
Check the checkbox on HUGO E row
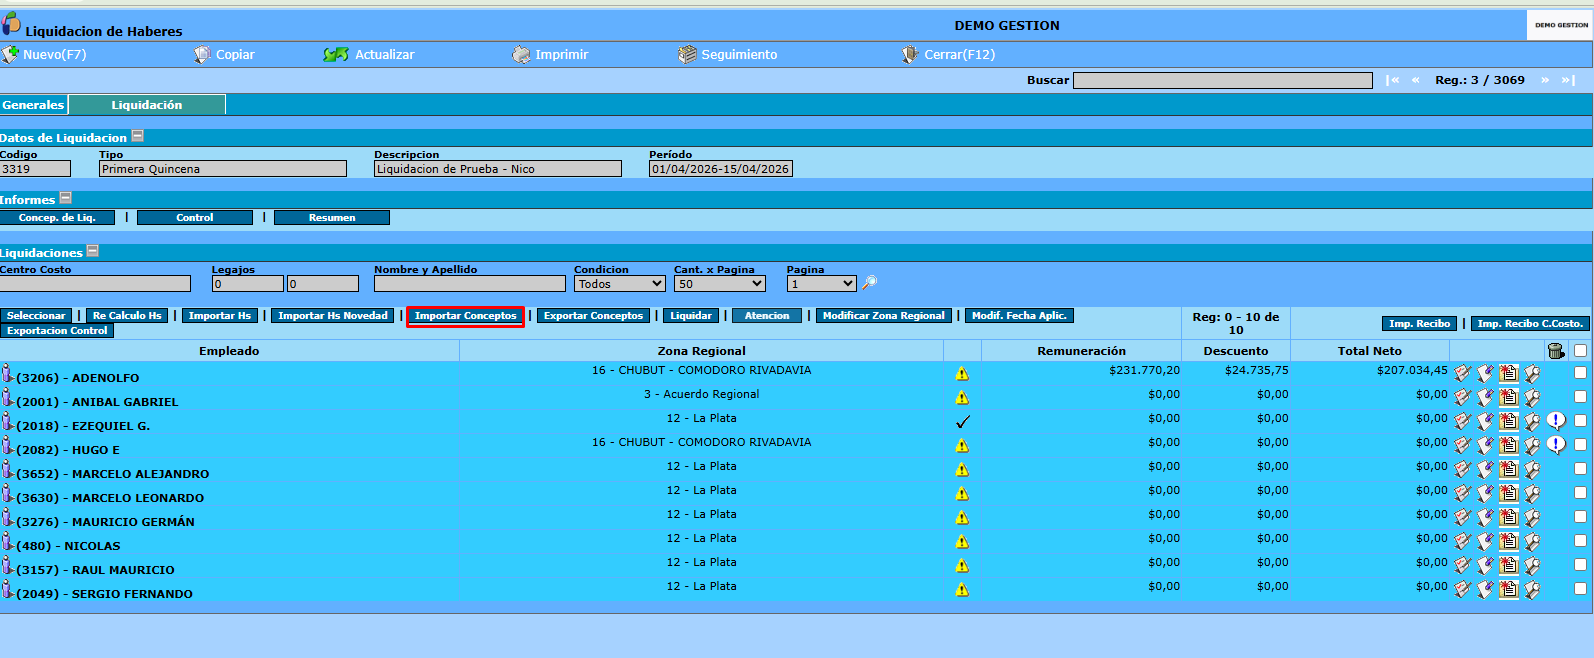(x=1580, y=444)
